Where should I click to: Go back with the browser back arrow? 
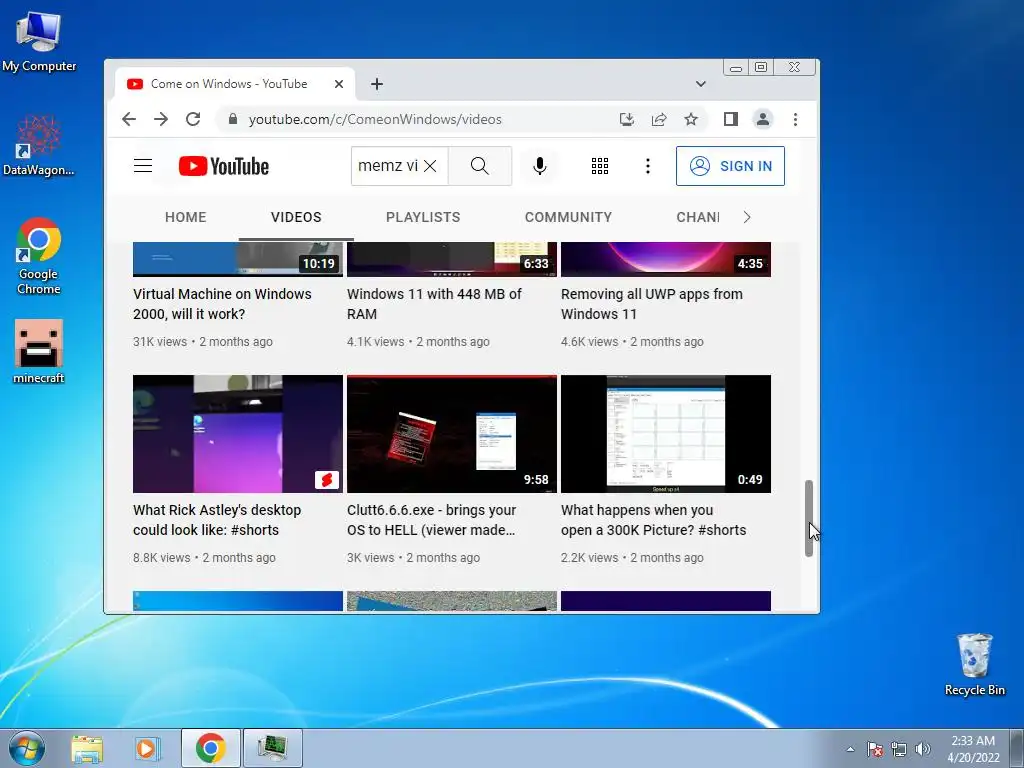pyautogui.click(x=129, y=119)
